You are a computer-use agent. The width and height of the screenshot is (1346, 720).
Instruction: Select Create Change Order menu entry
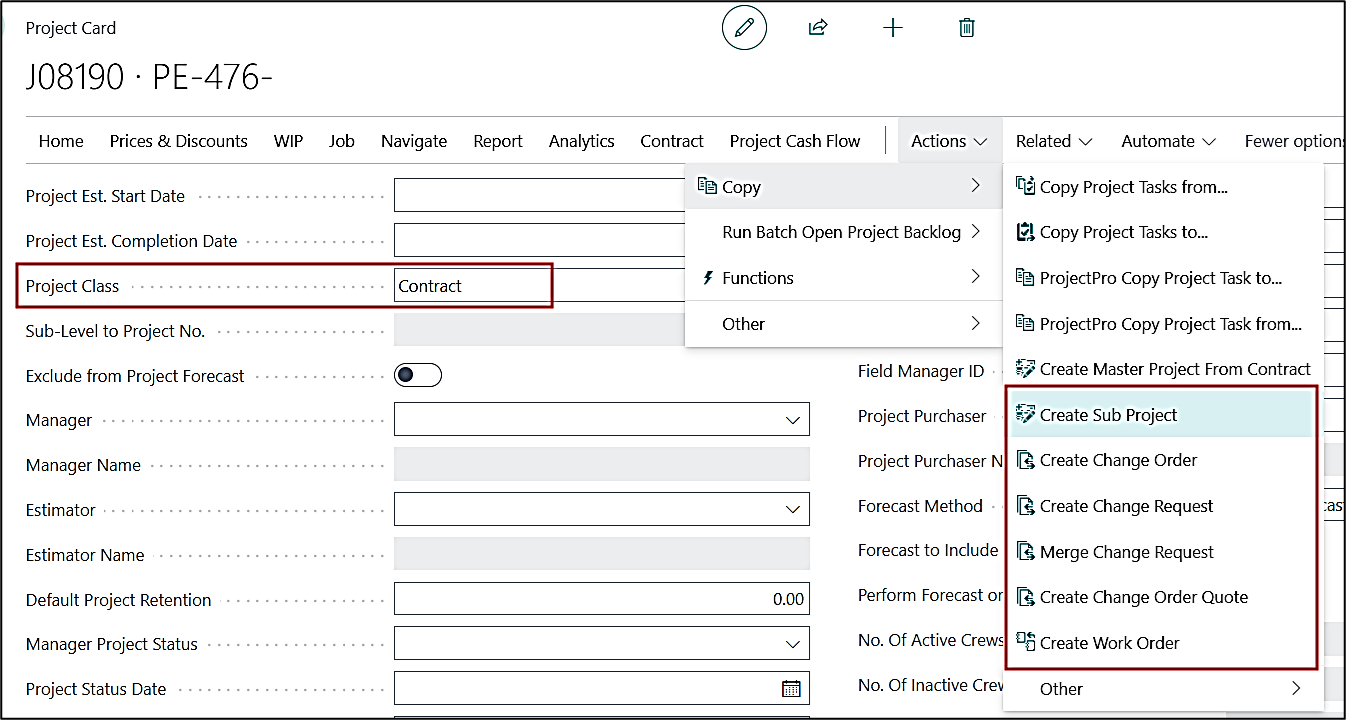tap(1118, 460)
